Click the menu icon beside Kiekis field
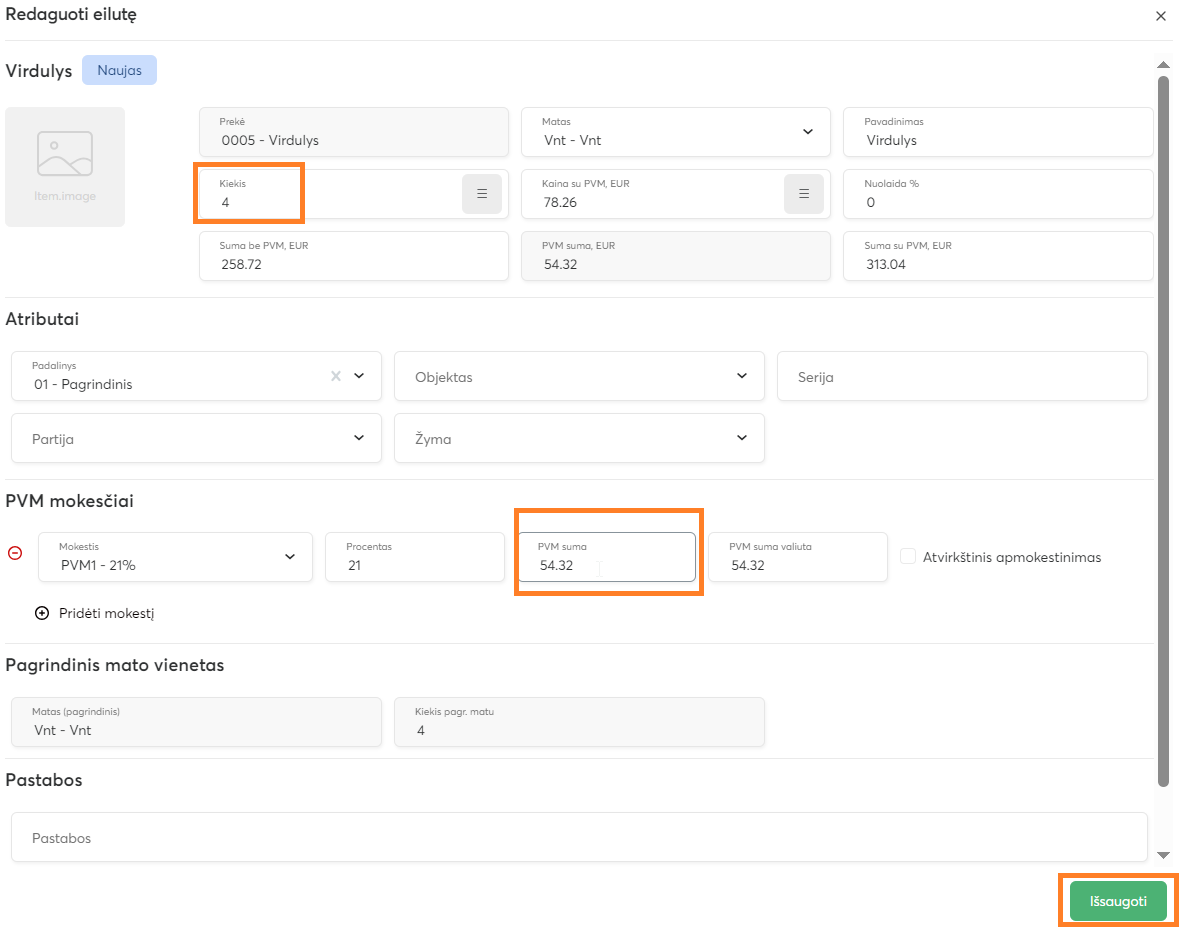Screen dimensions: 1187x932 [x=481, y=194]
